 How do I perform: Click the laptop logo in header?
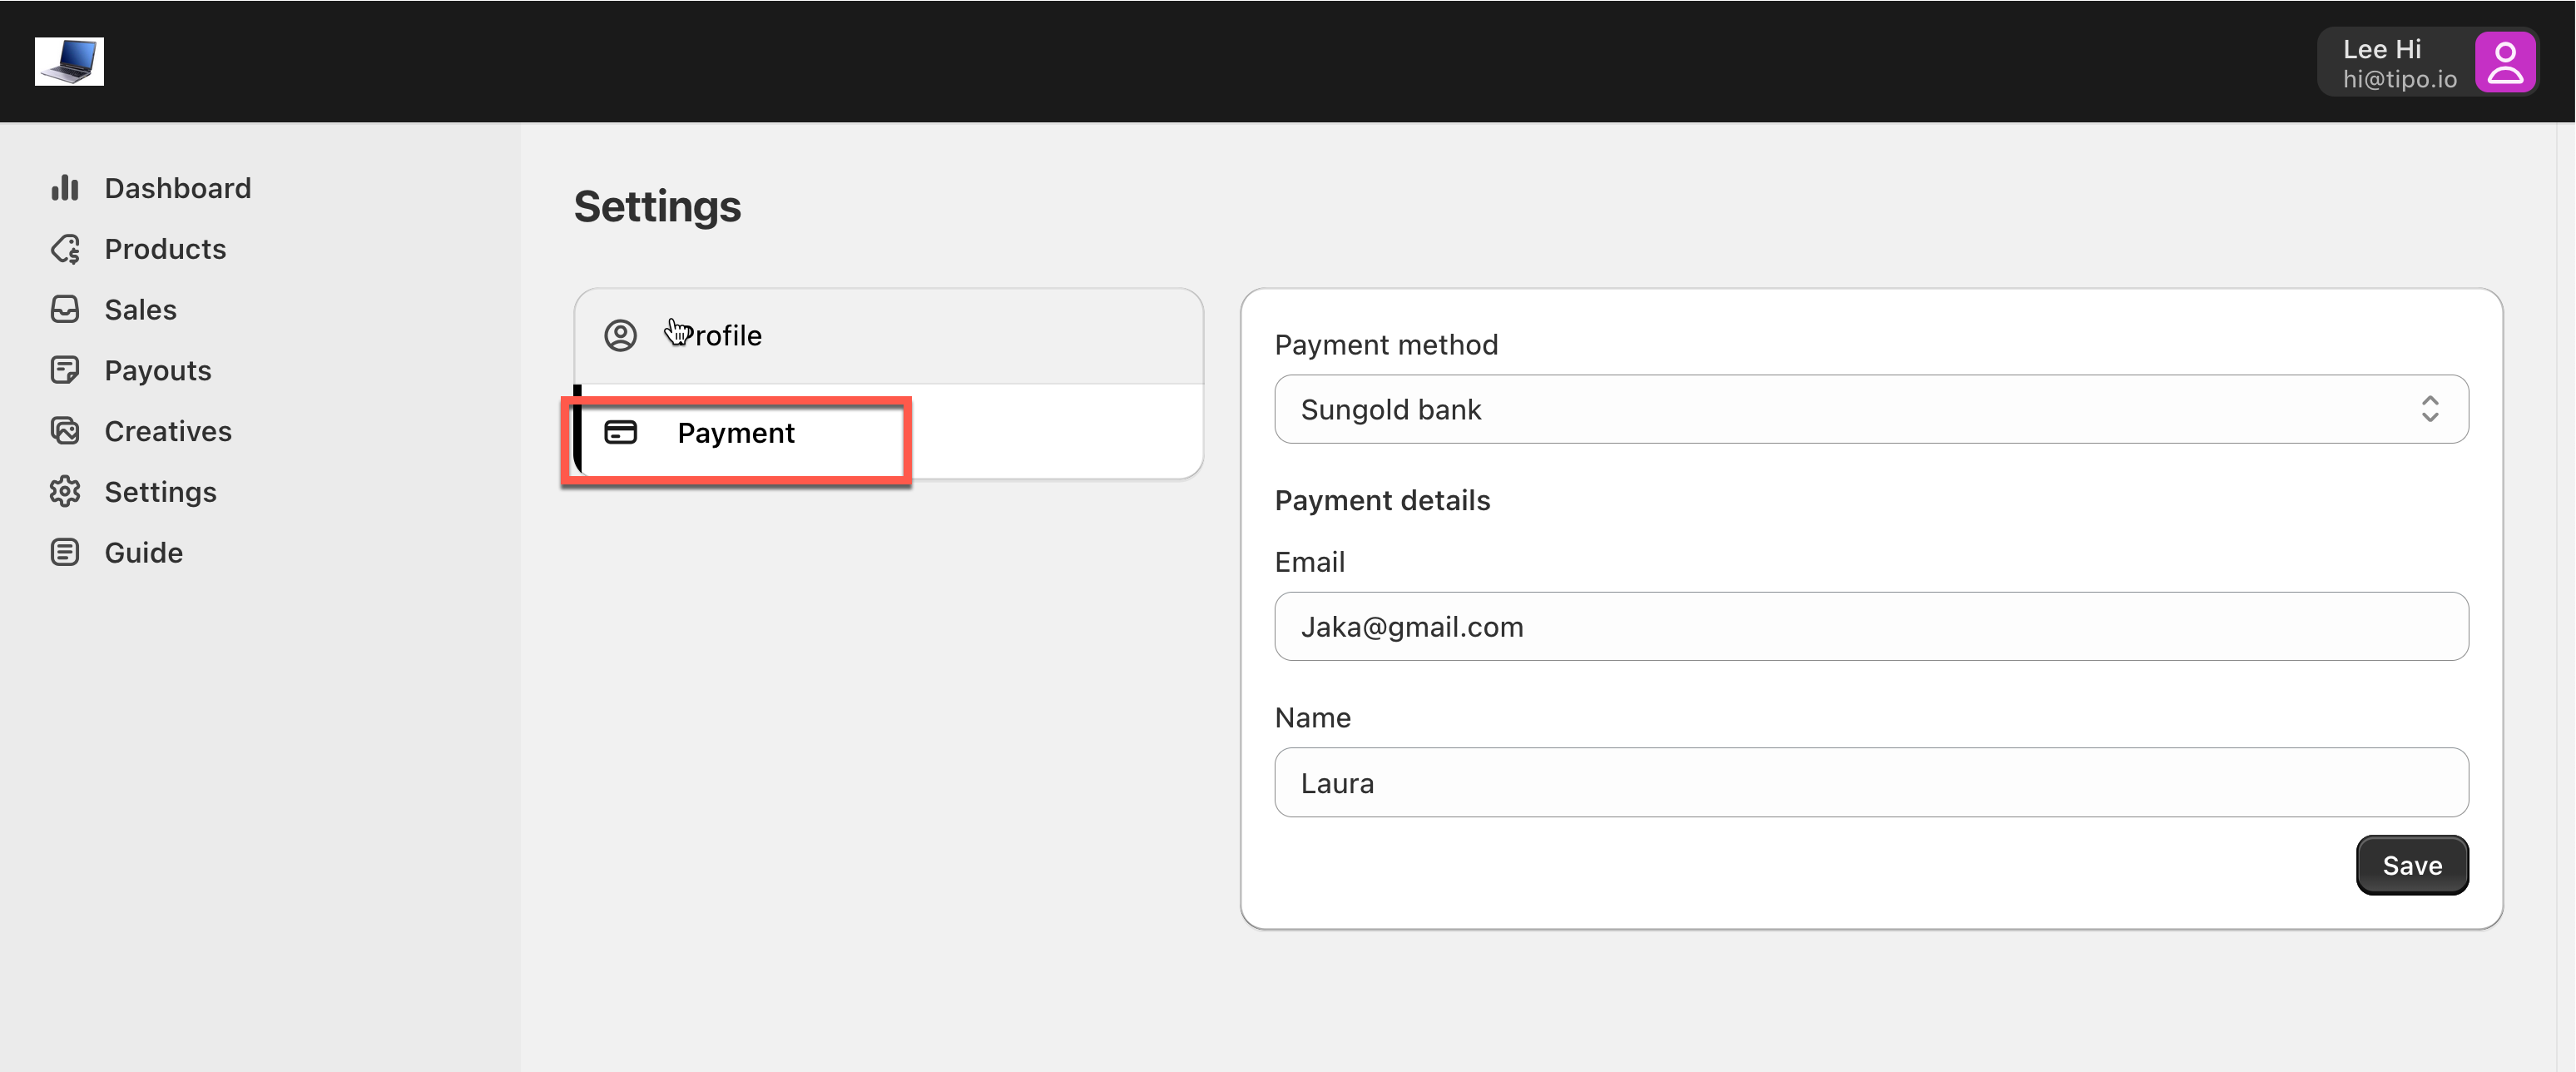pos(69,62)
